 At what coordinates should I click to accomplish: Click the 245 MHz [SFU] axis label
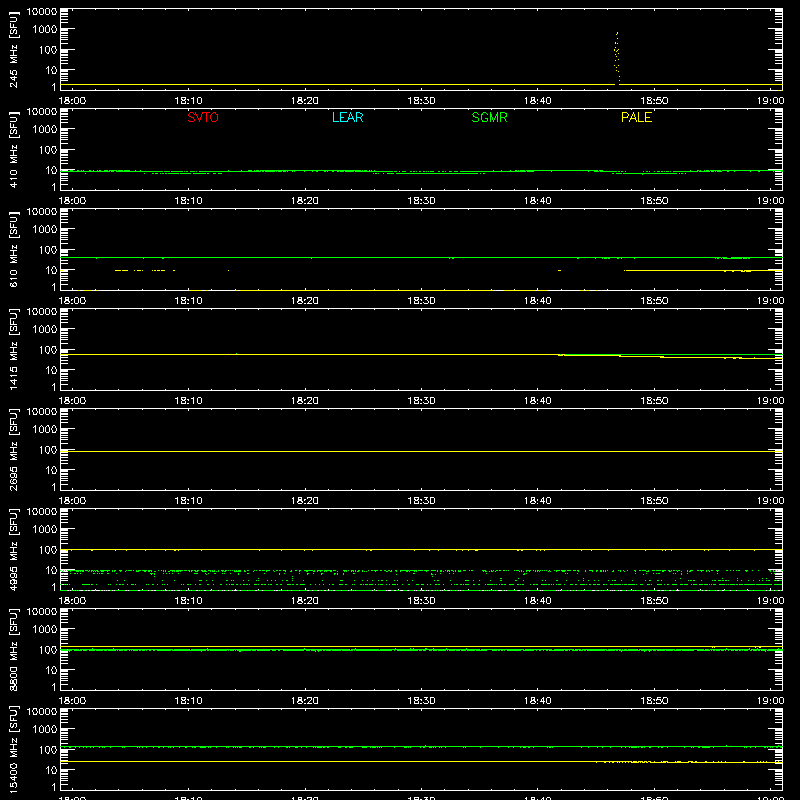click(x=14, y=50)
